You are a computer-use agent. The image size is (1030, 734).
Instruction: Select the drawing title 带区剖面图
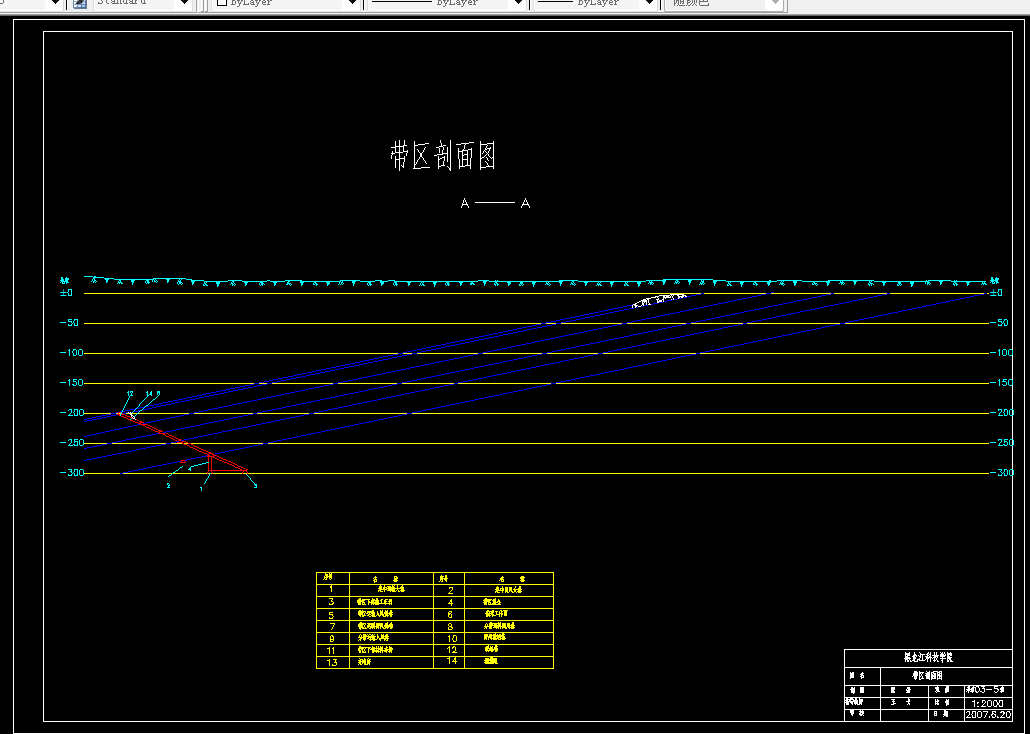click(x=443, y=156)
